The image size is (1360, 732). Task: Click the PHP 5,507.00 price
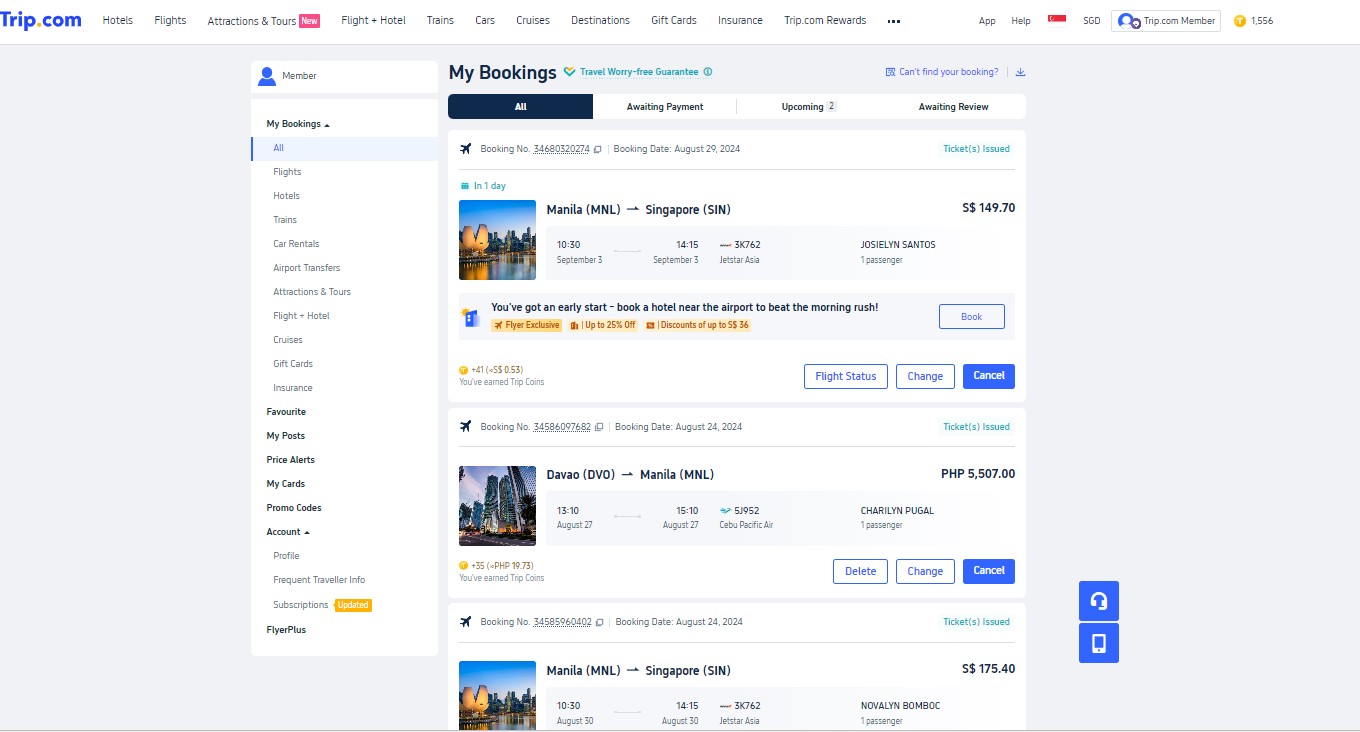click(x=978, y=474)
